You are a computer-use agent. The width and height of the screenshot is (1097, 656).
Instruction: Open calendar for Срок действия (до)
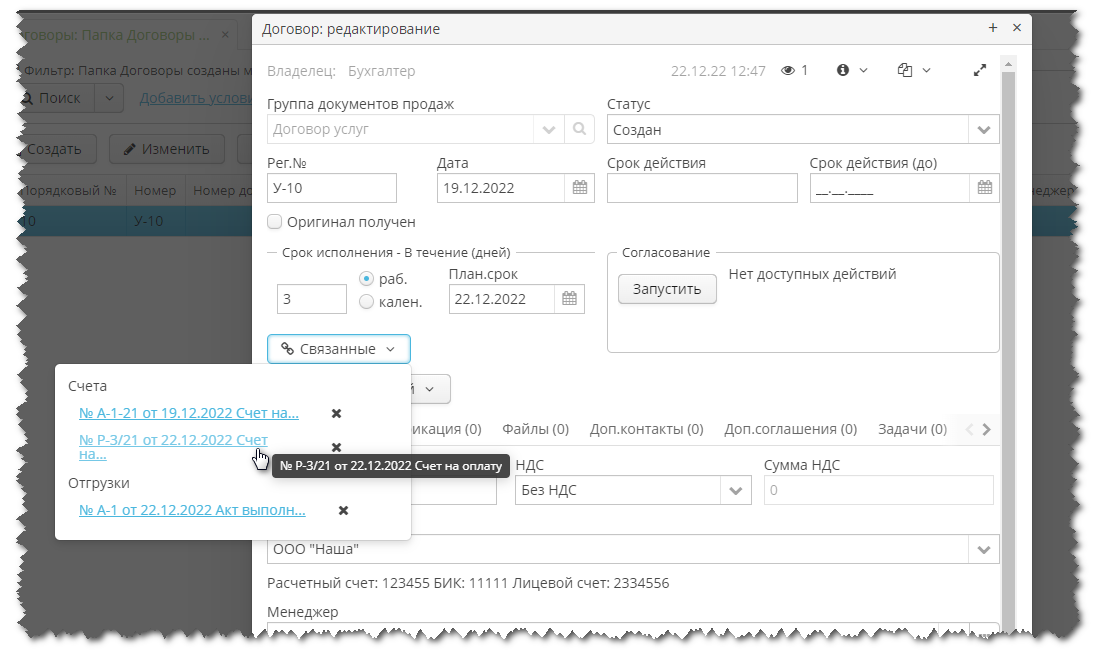click(984, 187)
